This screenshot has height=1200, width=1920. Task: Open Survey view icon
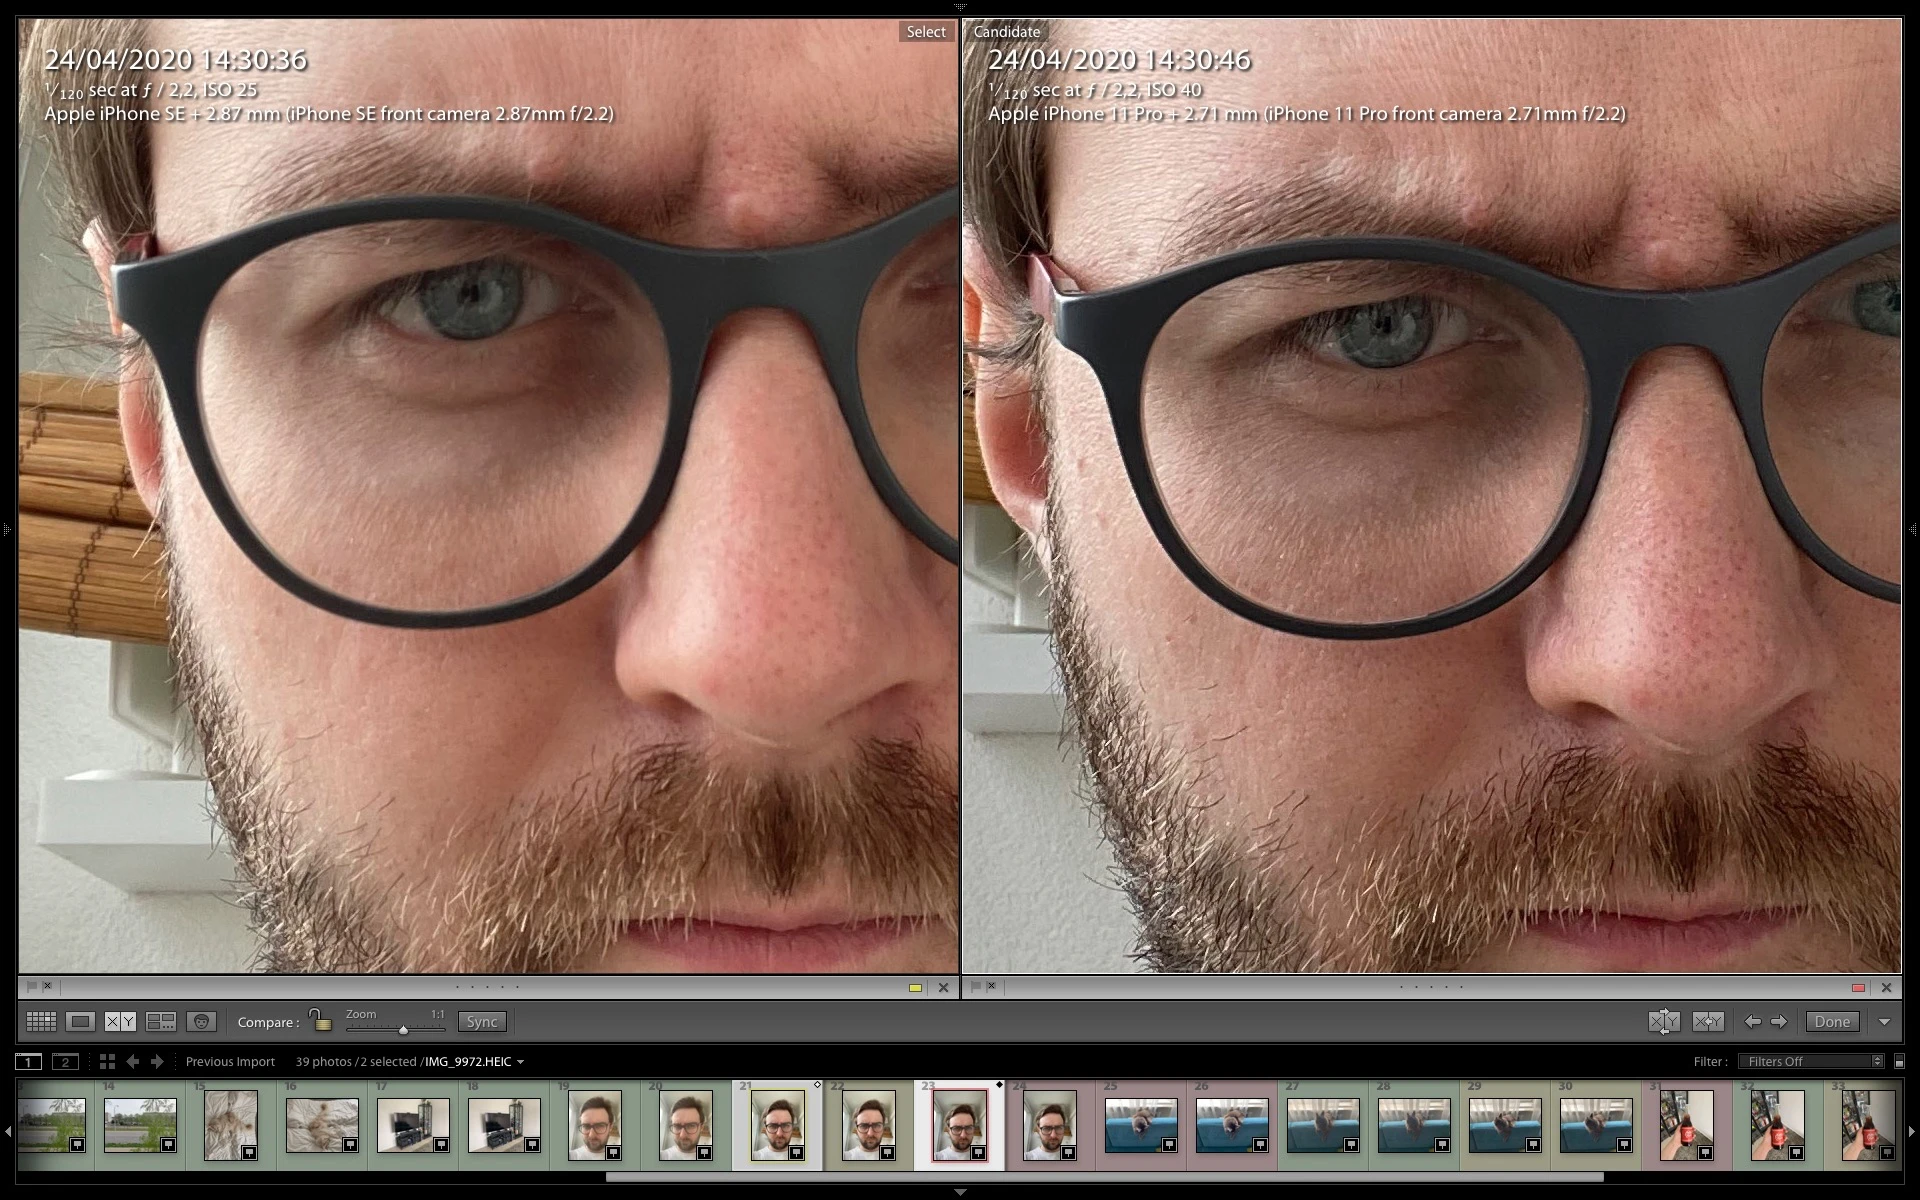point(160,1021)
